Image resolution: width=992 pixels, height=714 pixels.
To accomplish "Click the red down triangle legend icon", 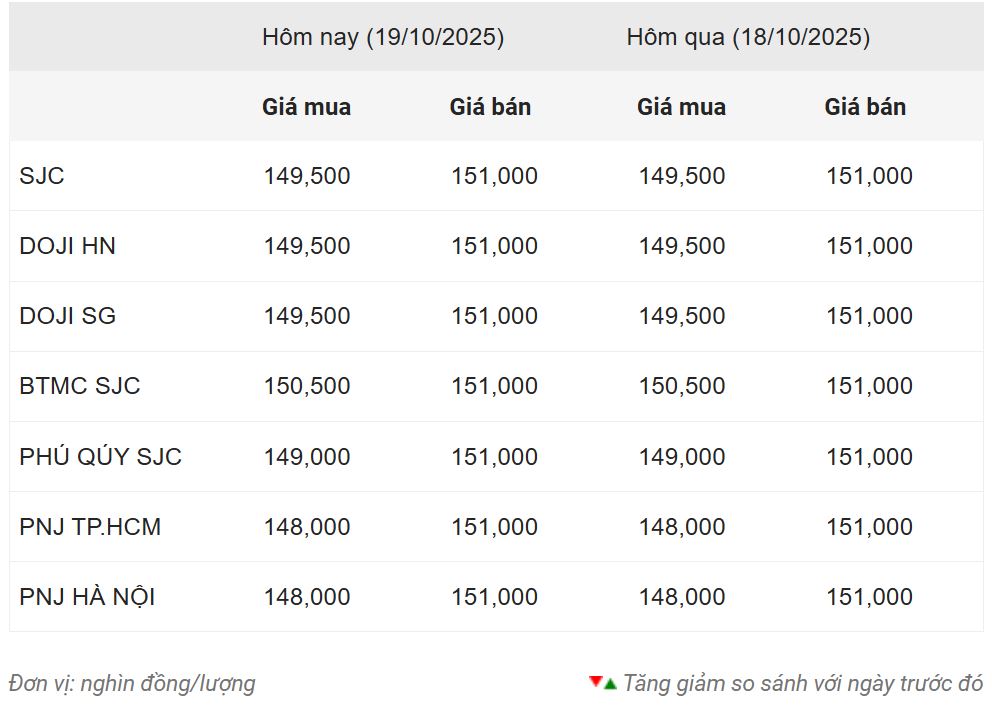I will coord(596,682).
